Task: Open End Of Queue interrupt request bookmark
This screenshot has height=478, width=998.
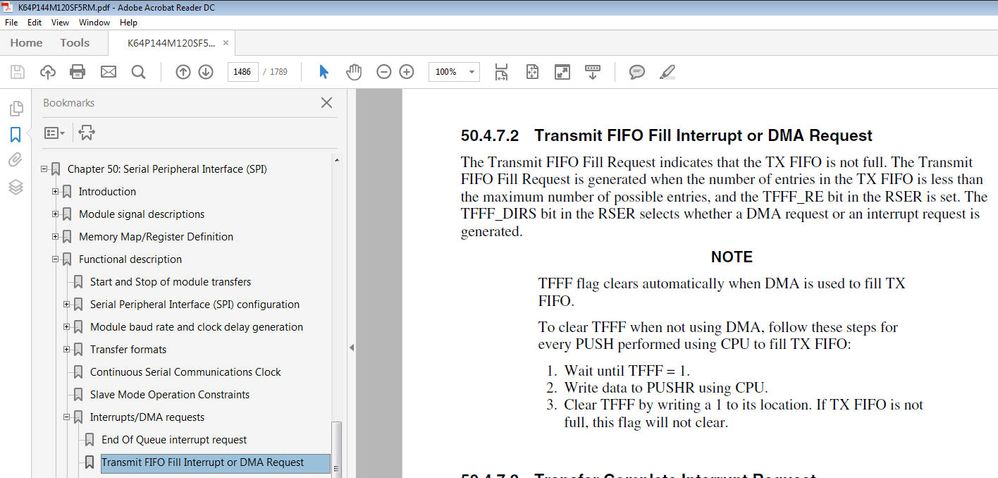Action: [x=174, y=440]
